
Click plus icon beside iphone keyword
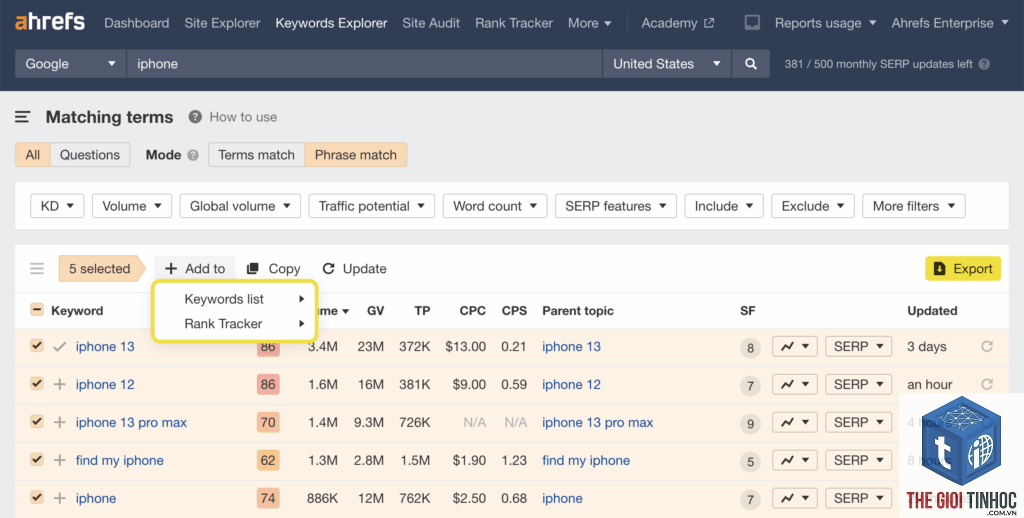(x=59, y=498)
